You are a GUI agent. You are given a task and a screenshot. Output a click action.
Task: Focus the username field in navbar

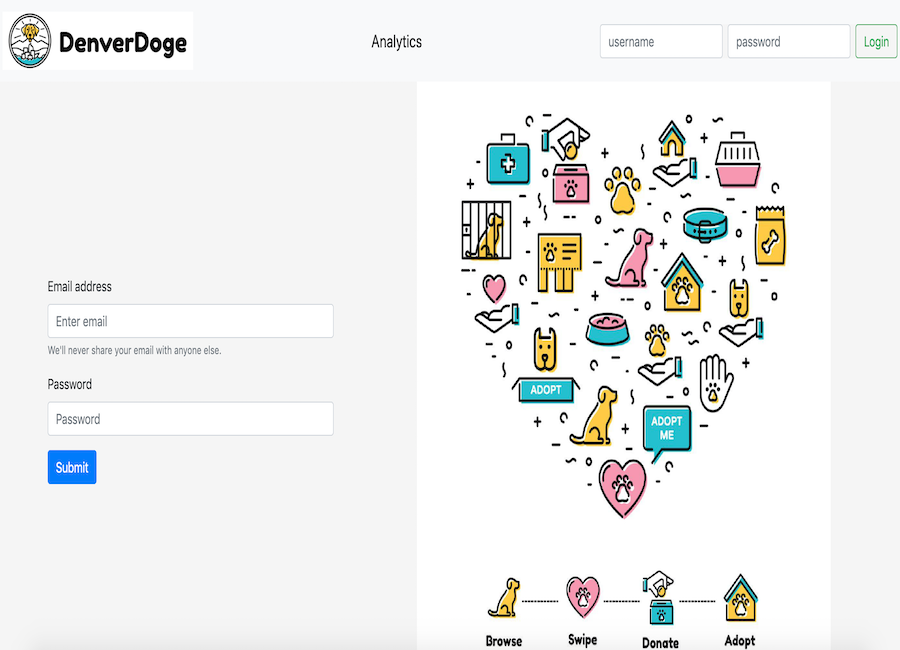click(x=661, y=42)
